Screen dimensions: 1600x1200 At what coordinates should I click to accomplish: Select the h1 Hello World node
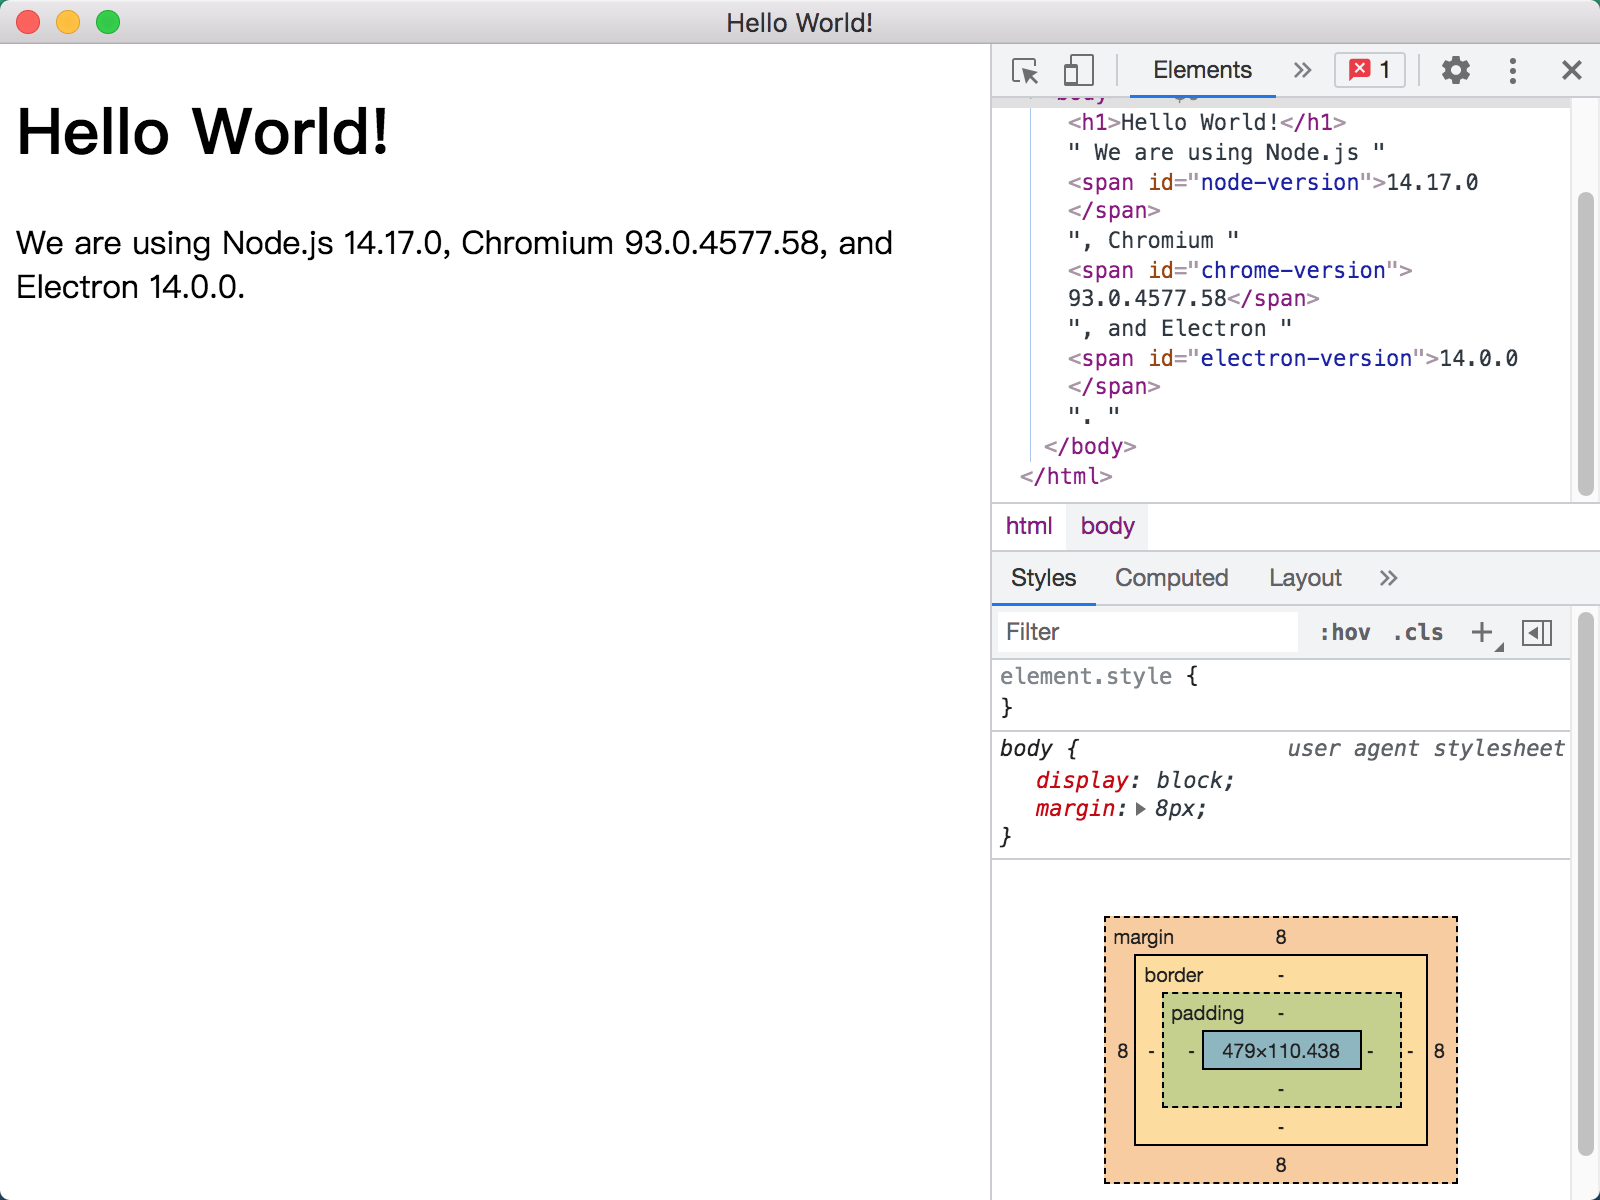pyautogui.click(x=1207, y=122)
